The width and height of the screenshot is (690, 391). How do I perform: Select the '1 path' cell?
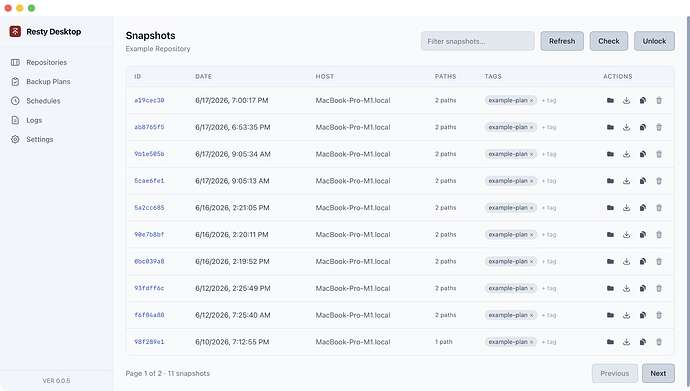click(444, 342)
